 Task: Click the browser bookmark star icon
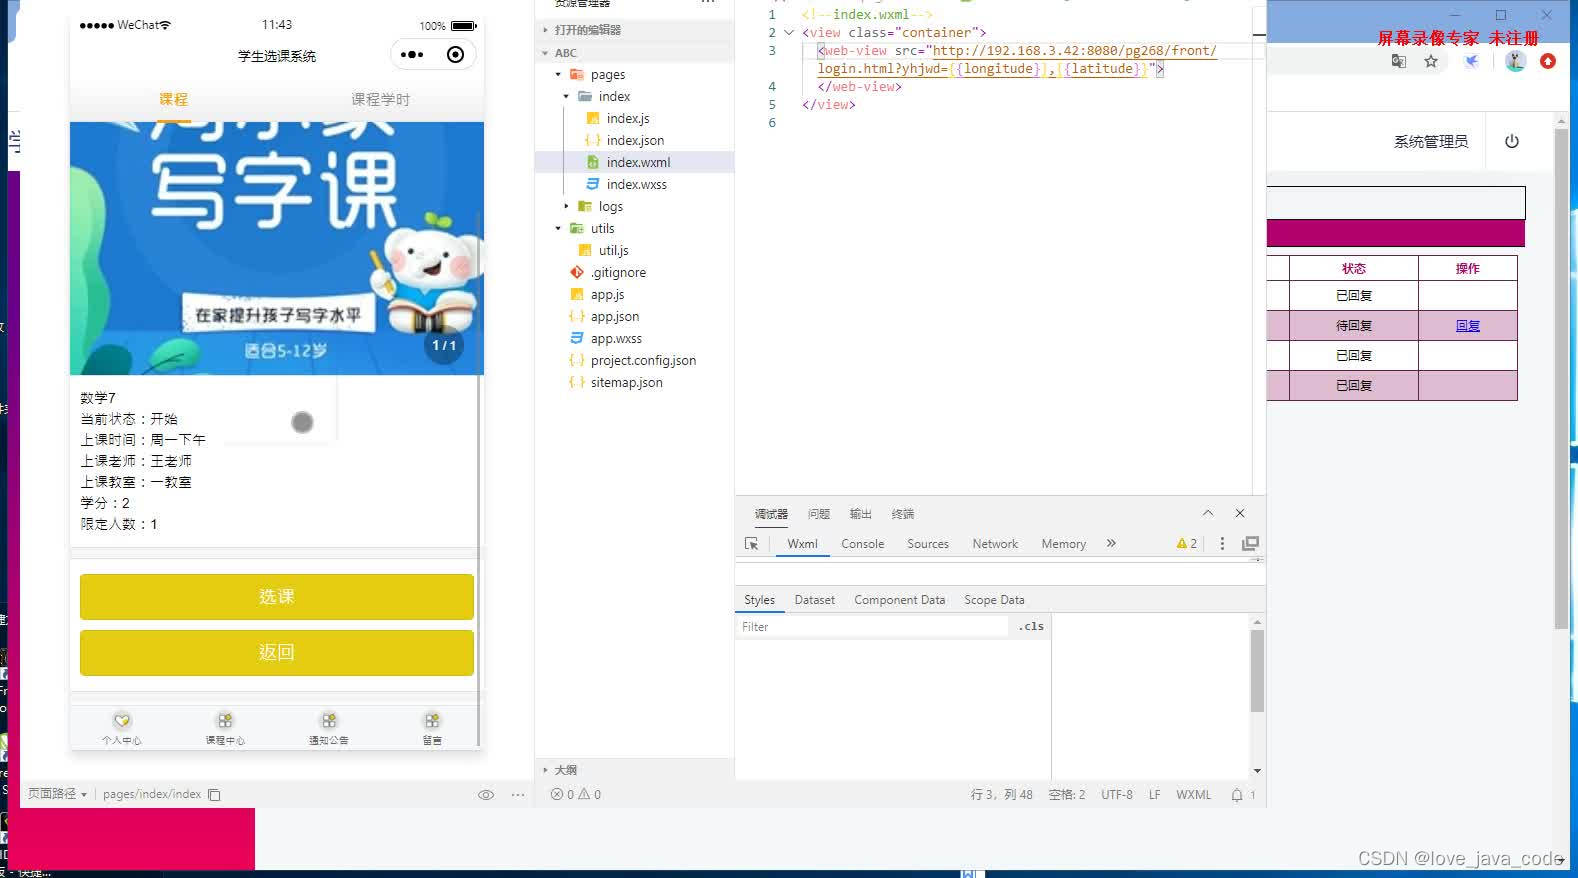click(1431, 62)
